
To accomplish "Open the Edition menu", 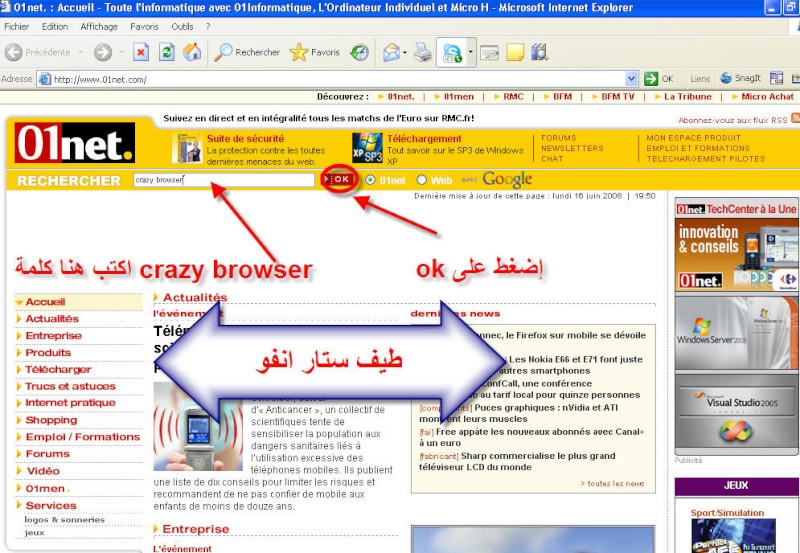I will click(x=55, y=27).
